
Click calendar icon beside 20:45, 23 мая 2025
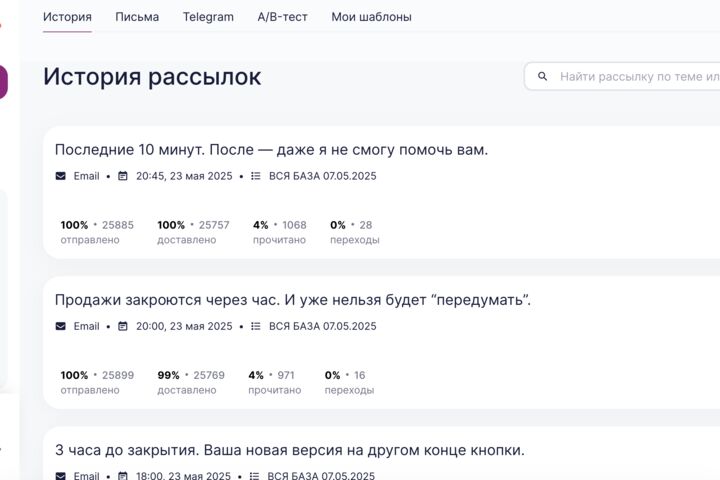(123, 176)
